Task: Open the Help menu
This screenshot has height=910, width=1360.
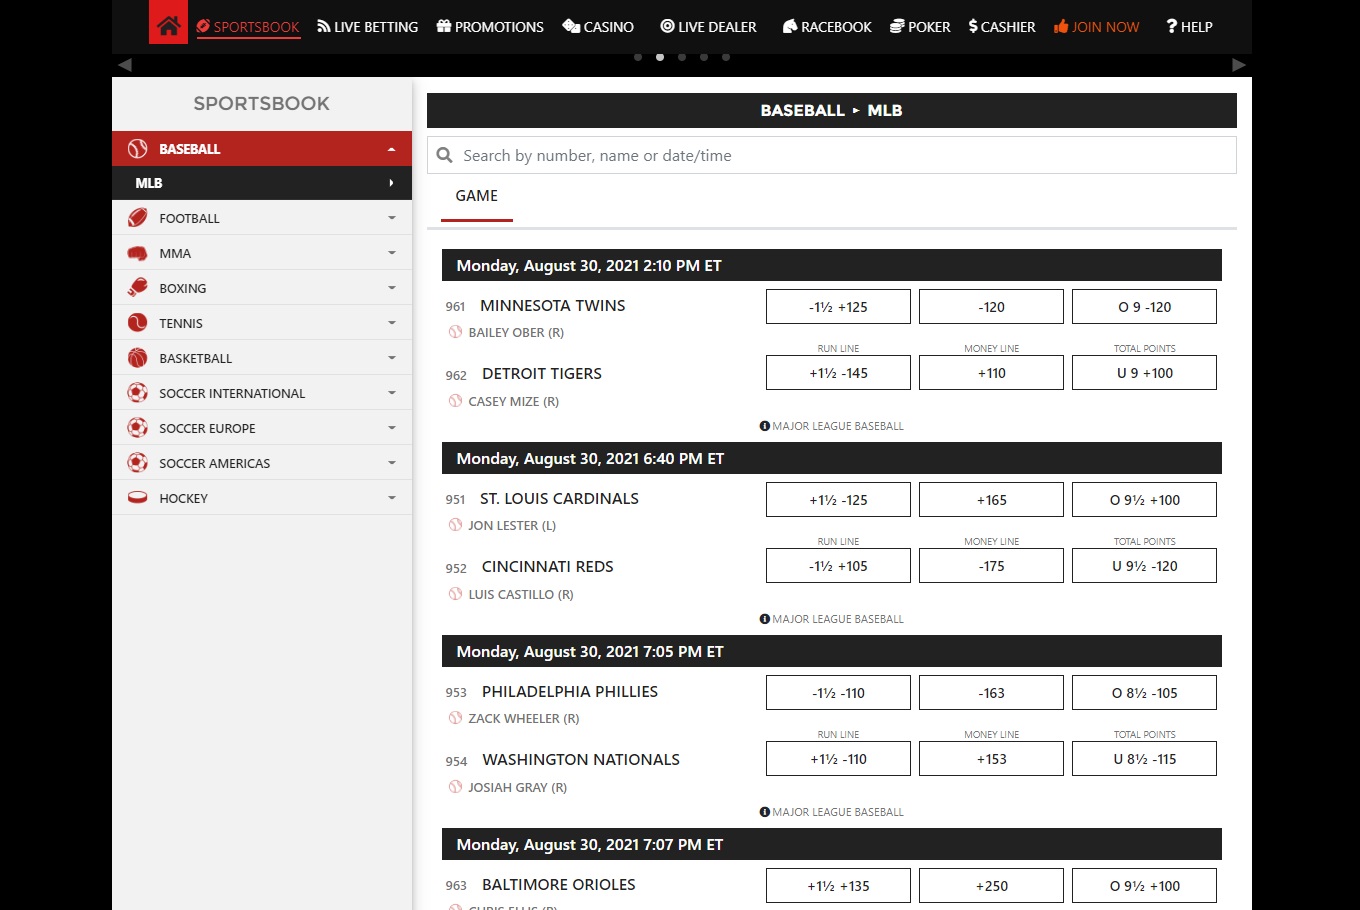Action: (1189, 27)
